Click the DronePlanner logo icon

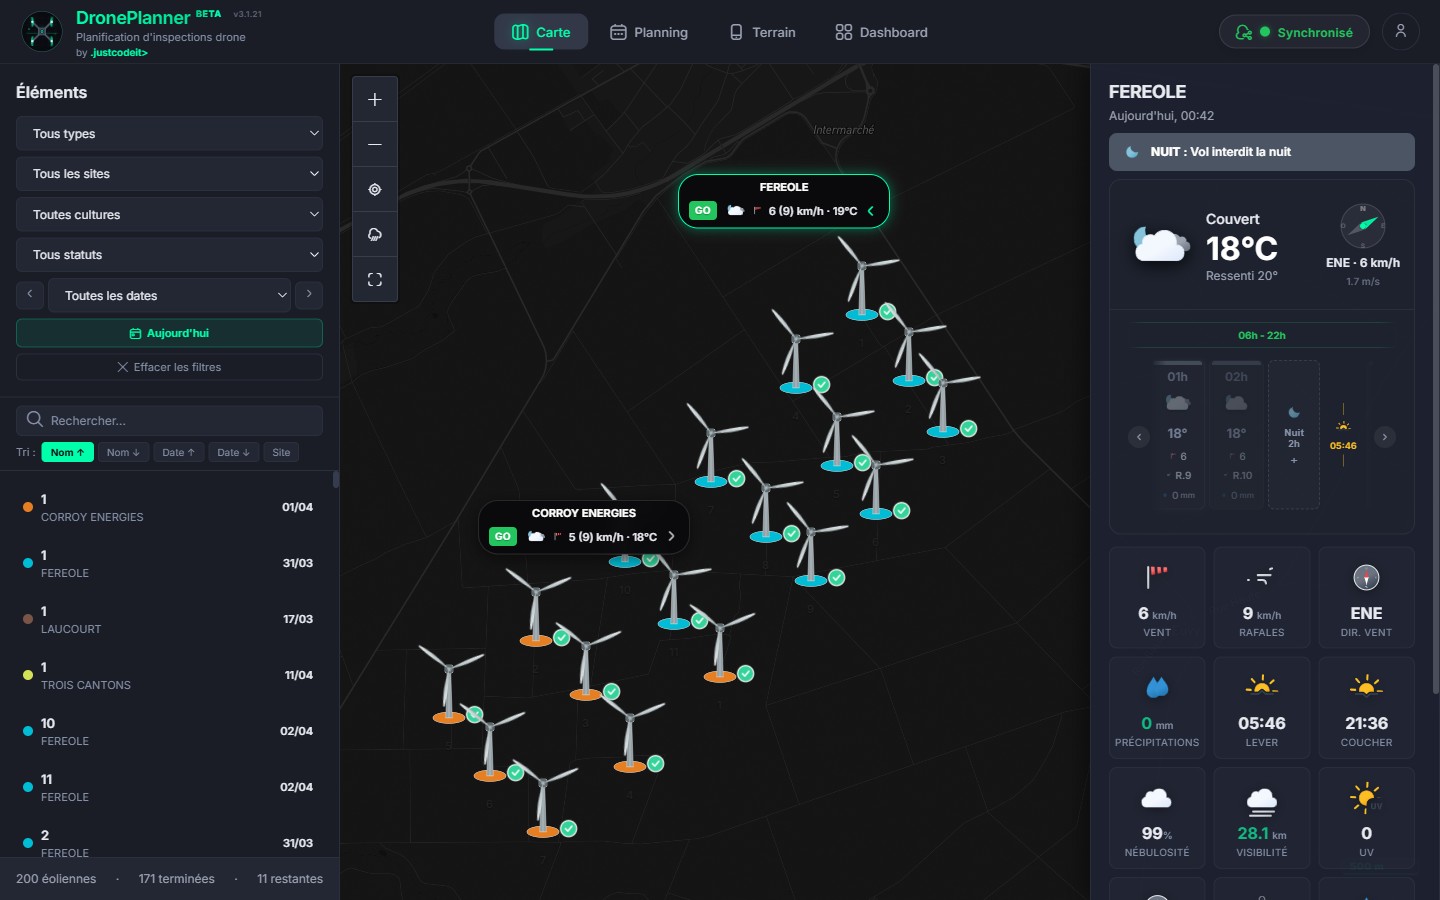tap(42, 32)
